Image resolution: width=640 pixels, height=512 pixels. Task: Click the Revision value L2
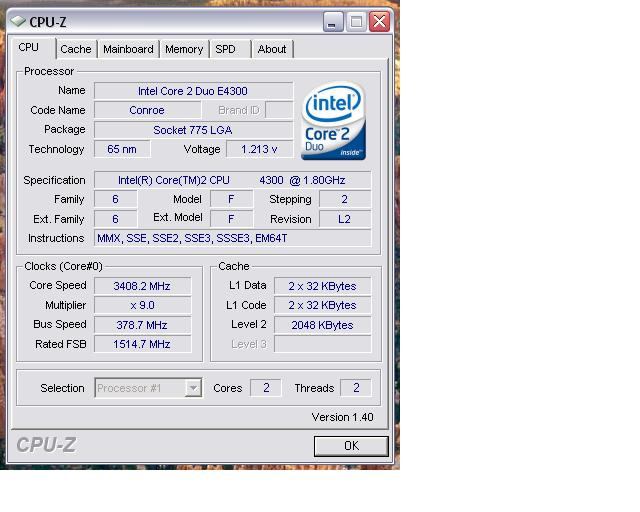pyautogui.click(x=345, y=219)
